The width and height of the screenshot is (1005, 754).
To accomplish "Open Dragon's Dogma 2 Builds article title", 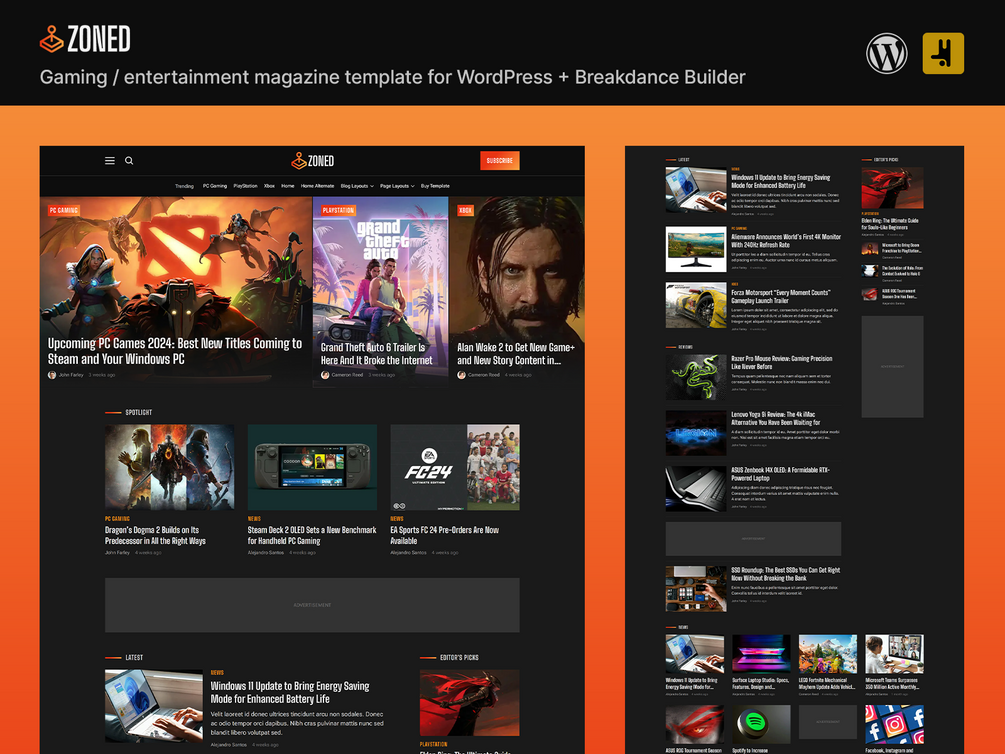I will pos(155,535).
